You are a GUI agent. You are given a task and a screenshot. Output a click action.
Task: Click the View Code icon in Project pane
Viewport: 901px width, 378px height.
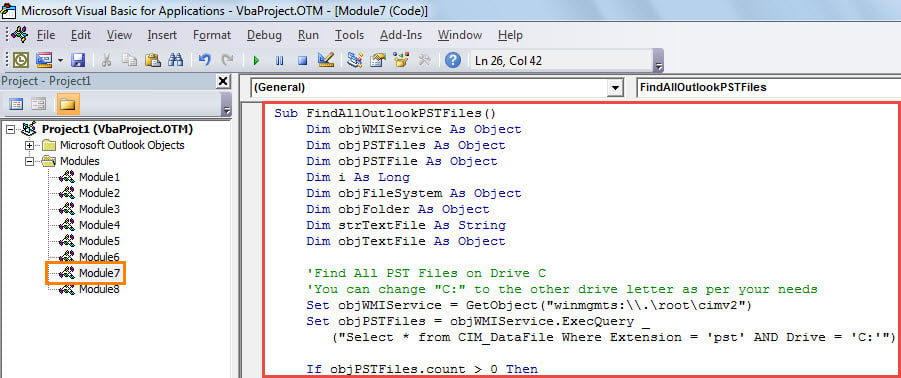(16, 104)
